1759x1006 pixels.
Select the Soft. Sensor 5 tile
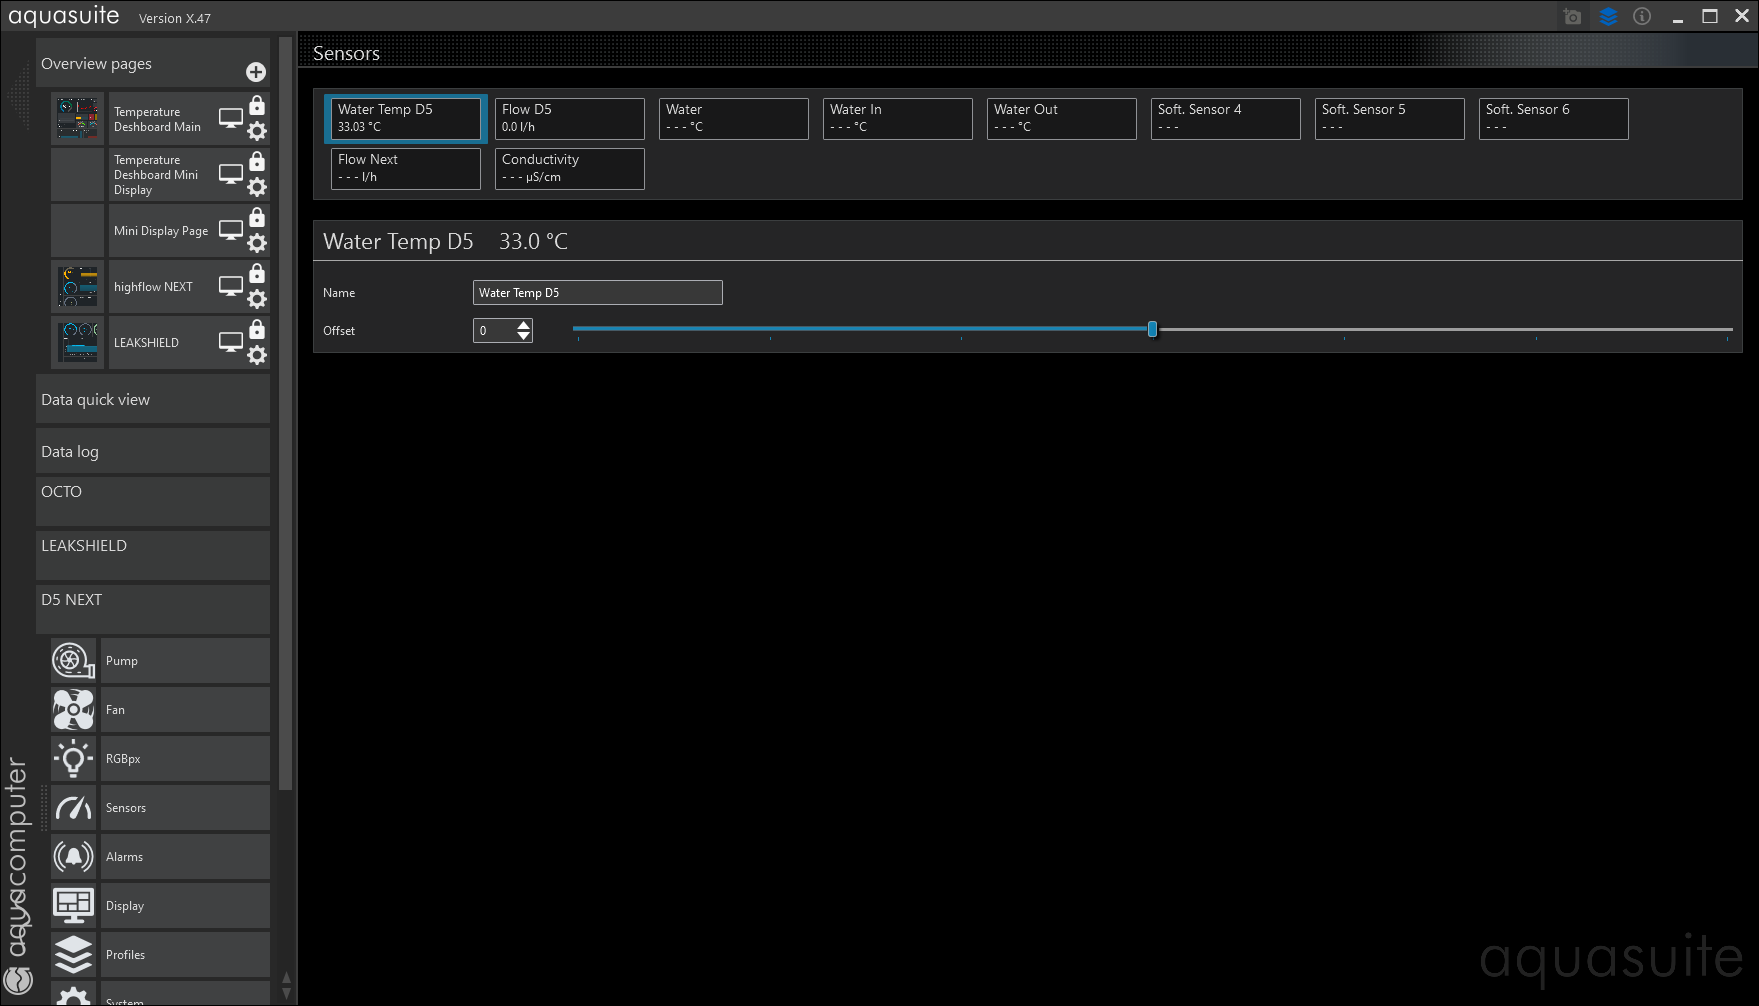(1390, 119)
